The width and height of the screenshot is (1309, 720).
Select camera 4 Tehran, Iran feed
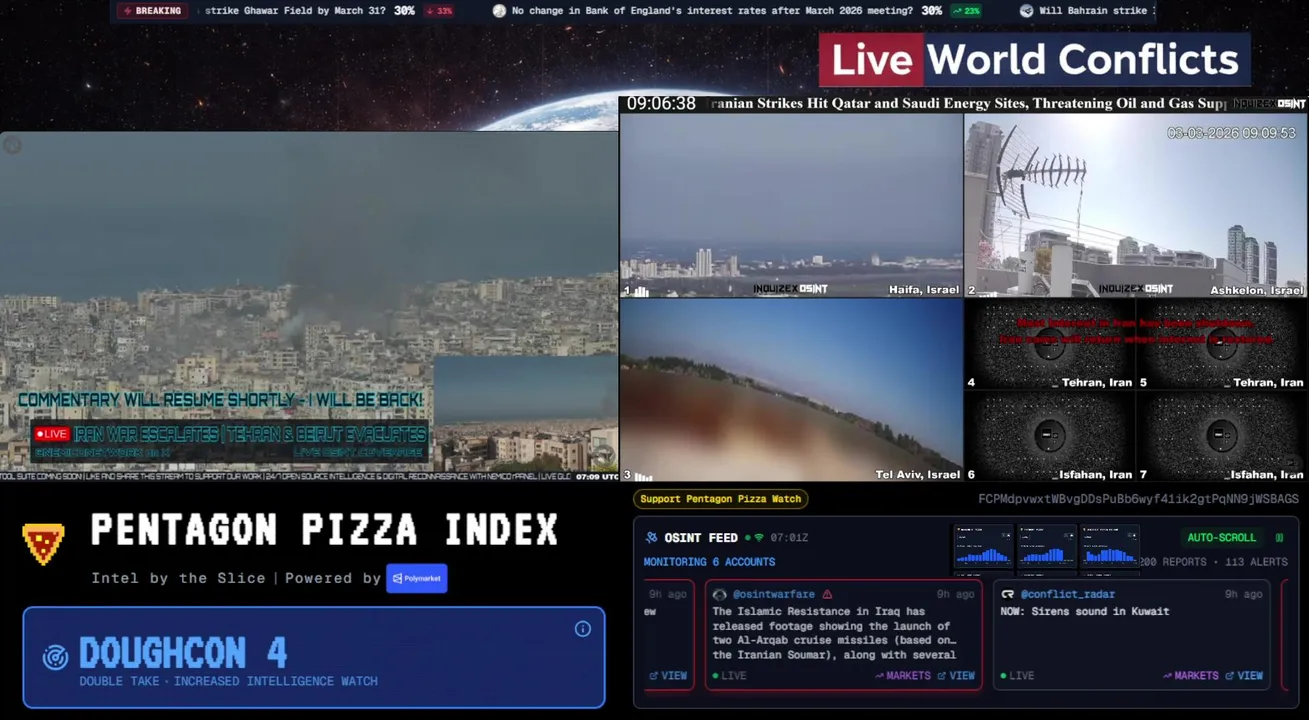point(1050,345)
